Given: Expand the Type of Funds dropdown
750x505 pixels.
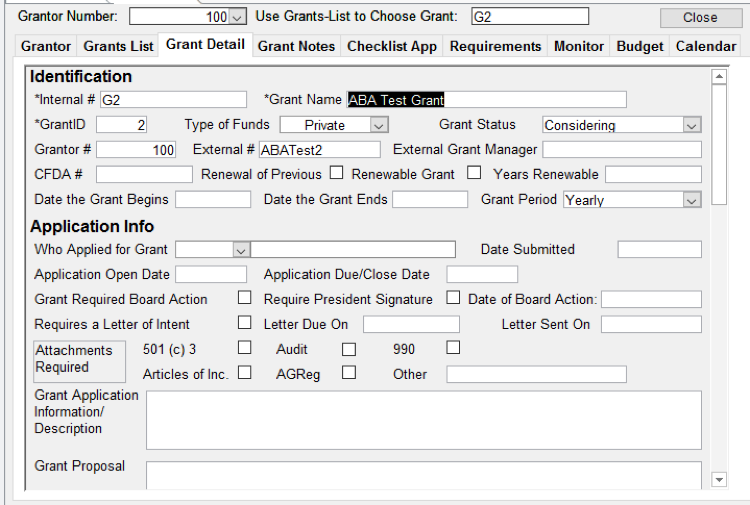Looking at the screenshot, I should 378,125.
